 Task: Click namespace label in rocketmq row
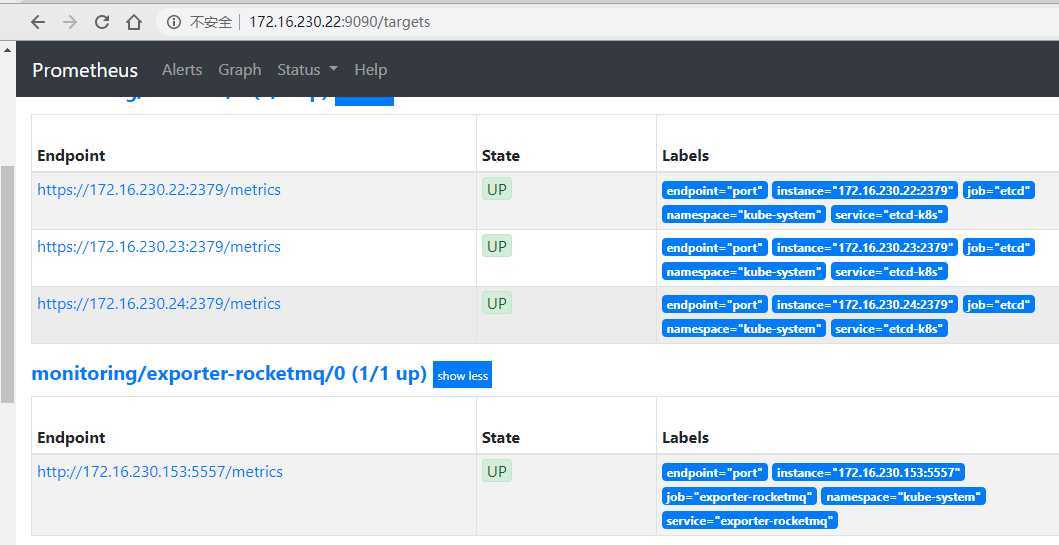pyautogui.click(x=904, y=497)
